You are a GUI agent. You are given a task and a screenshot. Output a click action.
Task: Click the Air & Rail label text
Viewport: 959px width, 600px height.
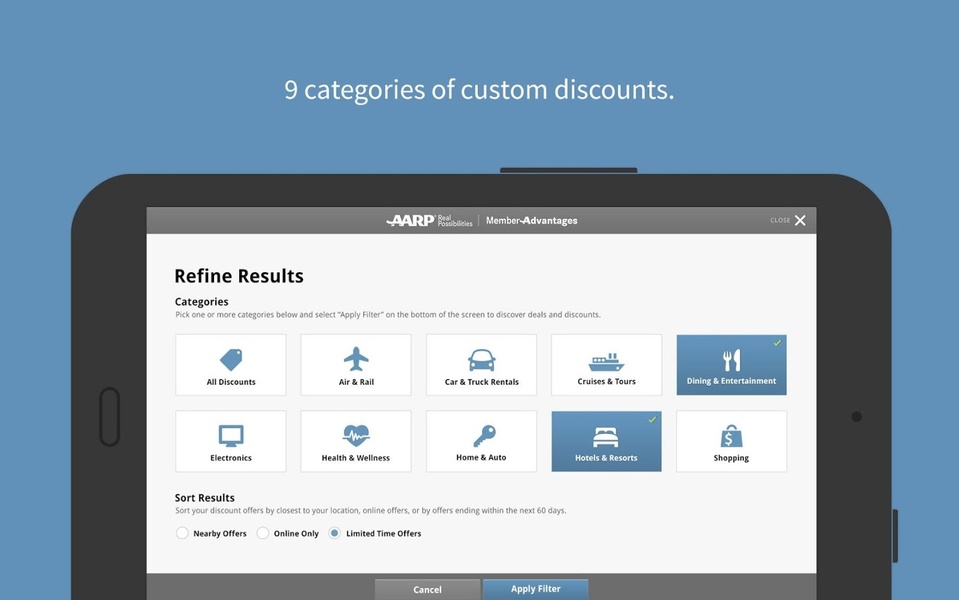(356, 382)
